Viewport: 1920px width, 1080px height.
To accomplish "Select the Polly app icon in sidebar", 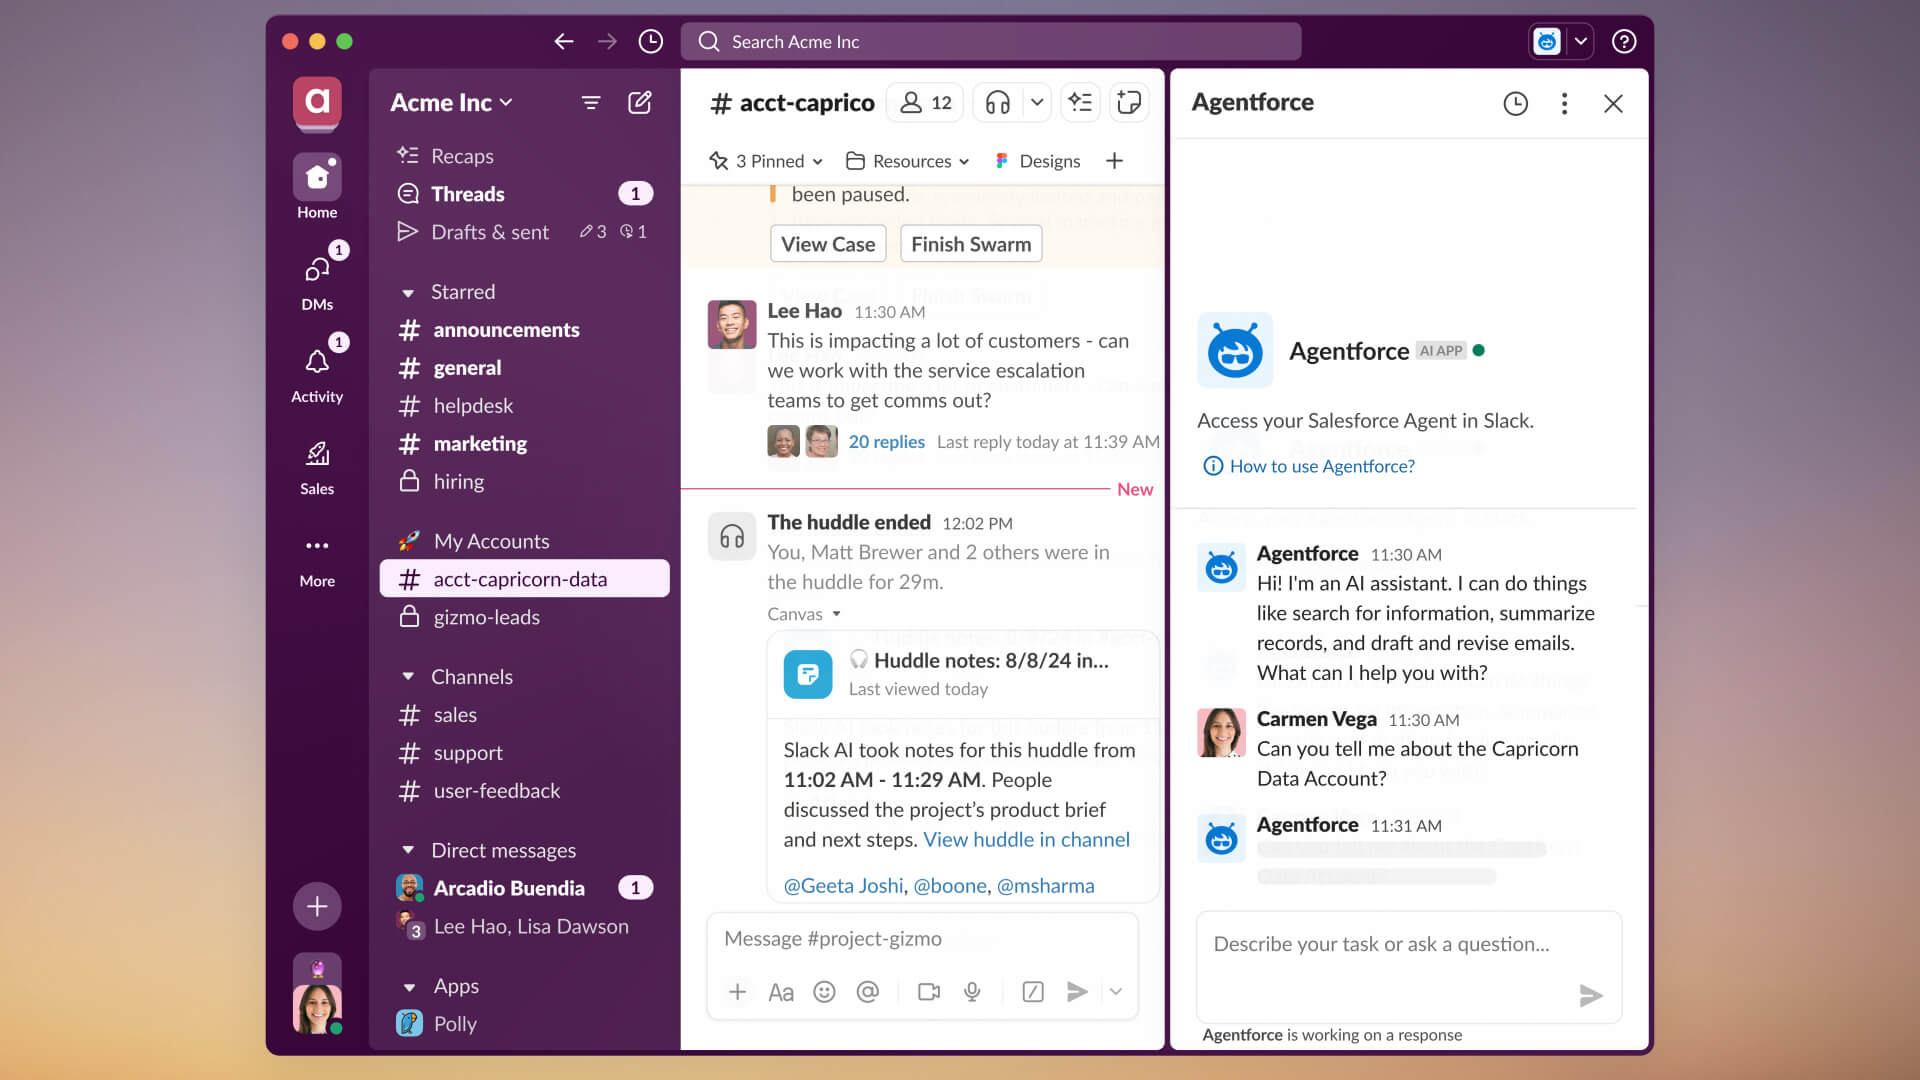I will click(410, 1023).
